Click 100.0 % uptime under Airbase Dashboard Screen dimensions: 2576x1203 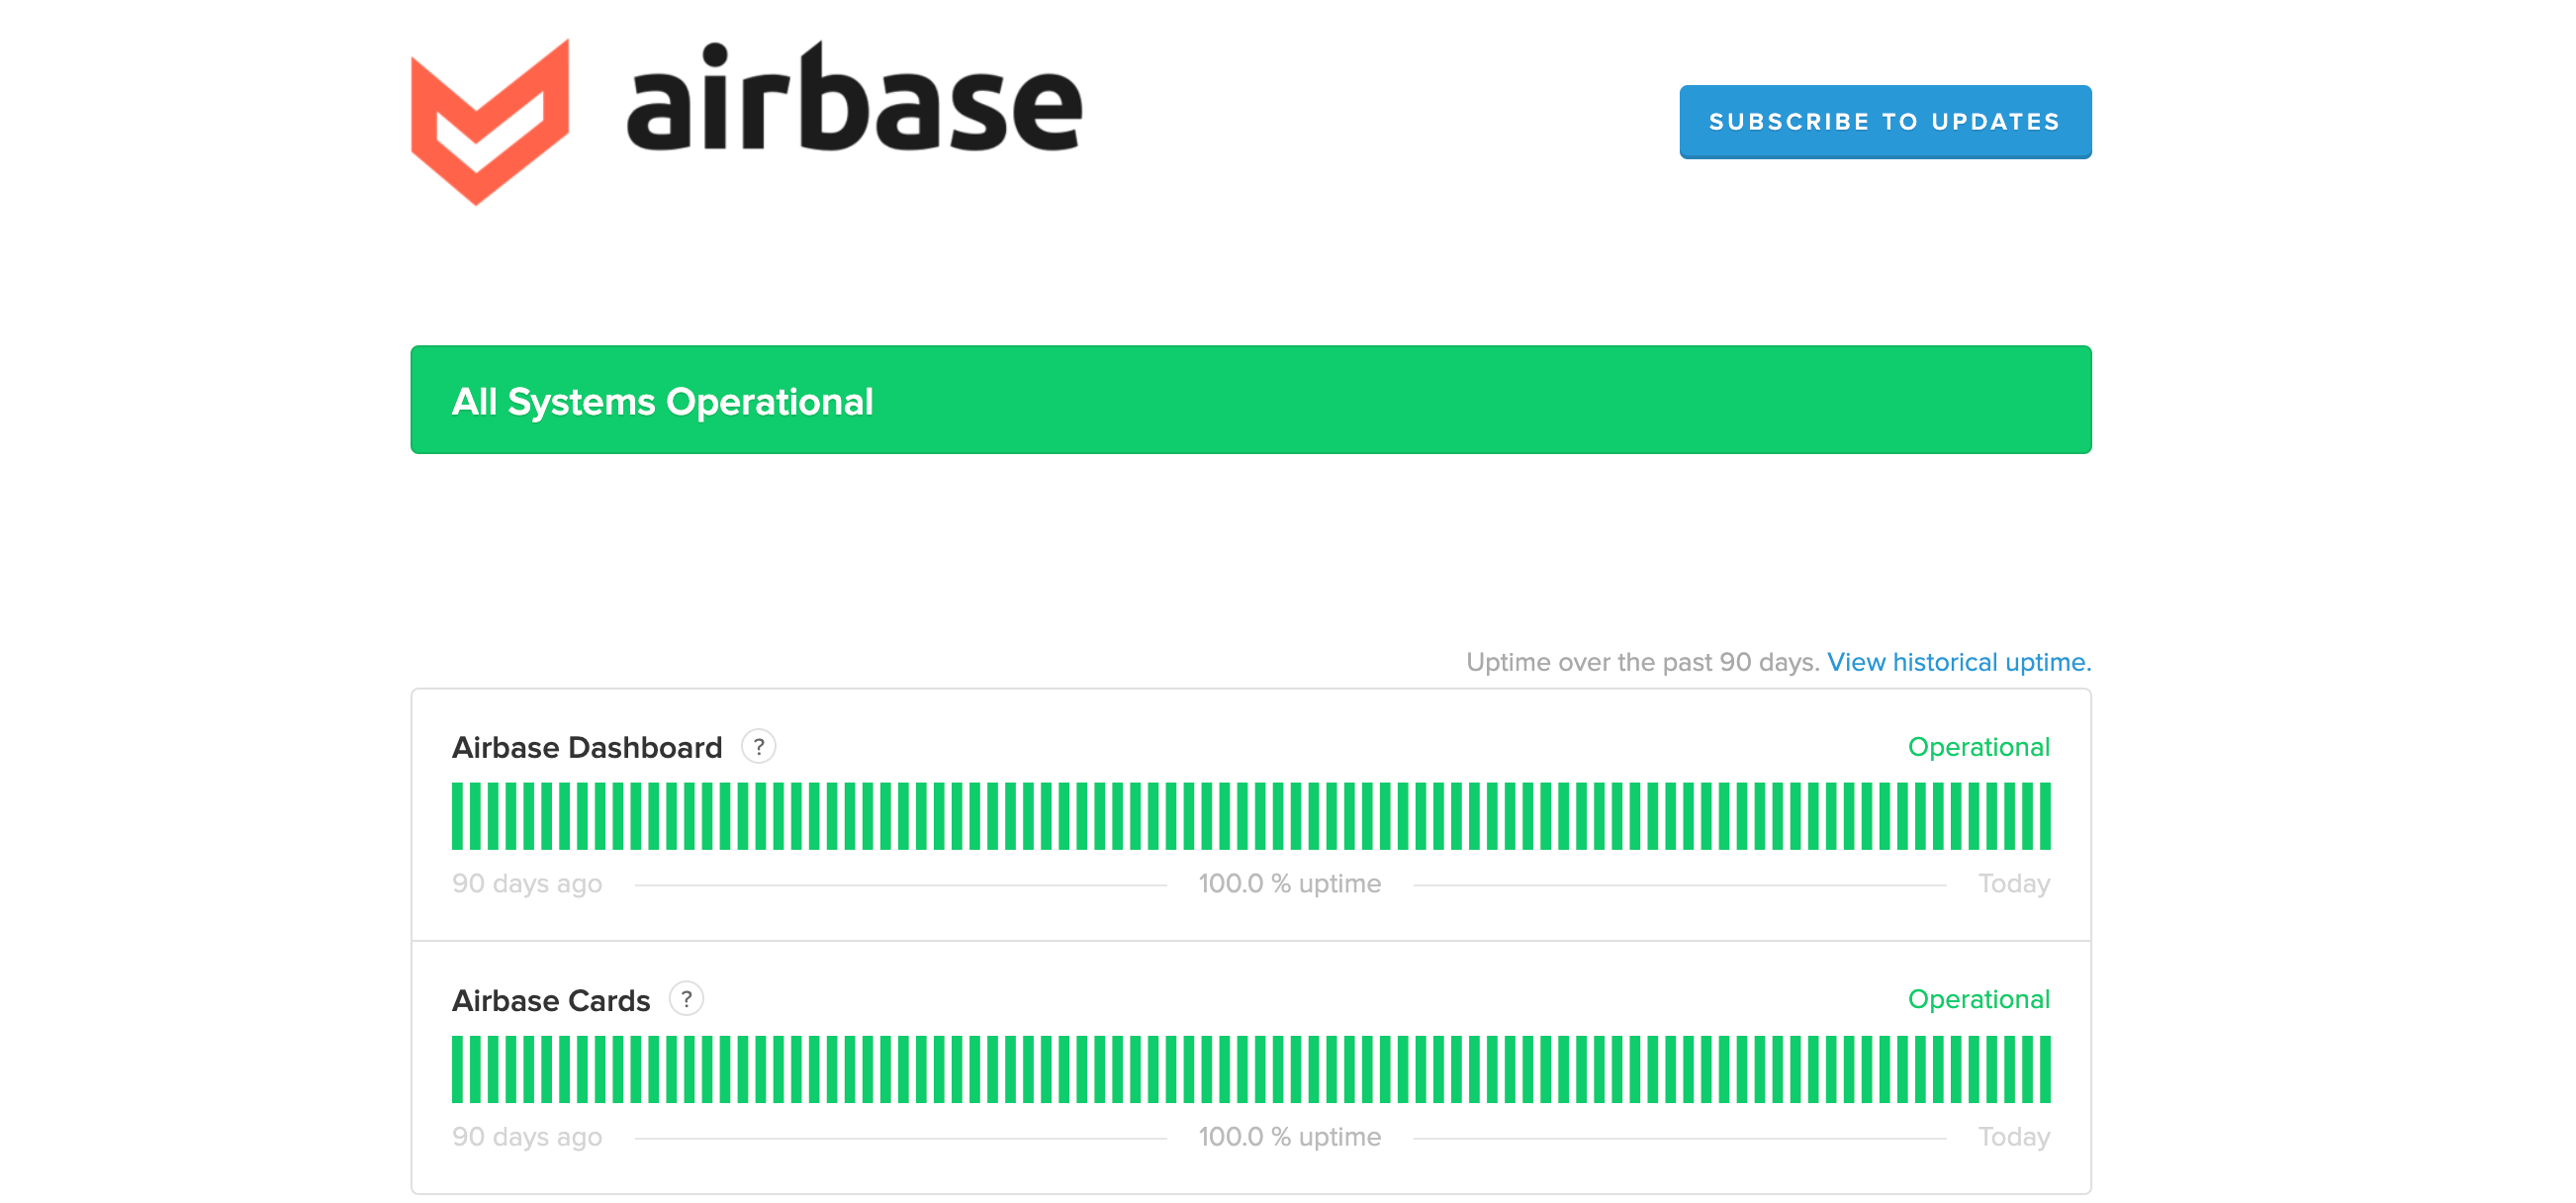tap(1290, 884)
